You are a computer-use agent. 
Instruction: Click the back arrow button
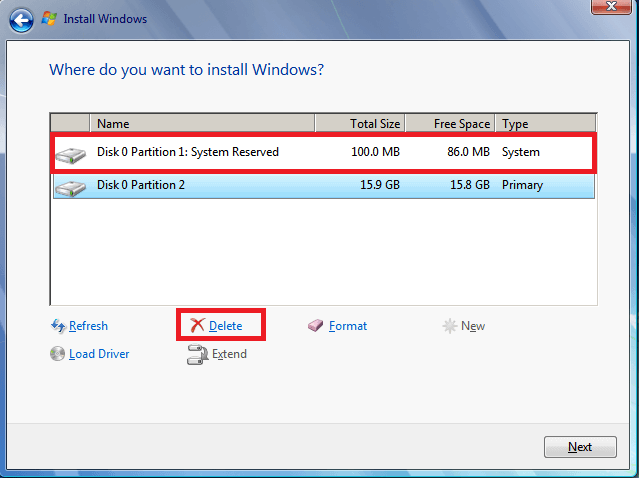(20, 18)
